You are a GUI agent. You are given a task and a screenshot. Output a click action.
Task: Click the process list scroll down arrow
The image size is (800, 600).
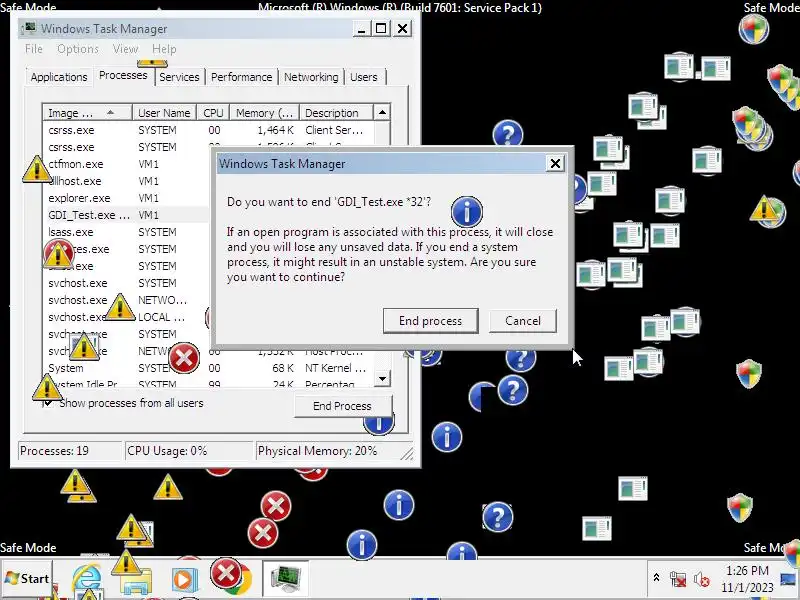[x=382, y=378]
